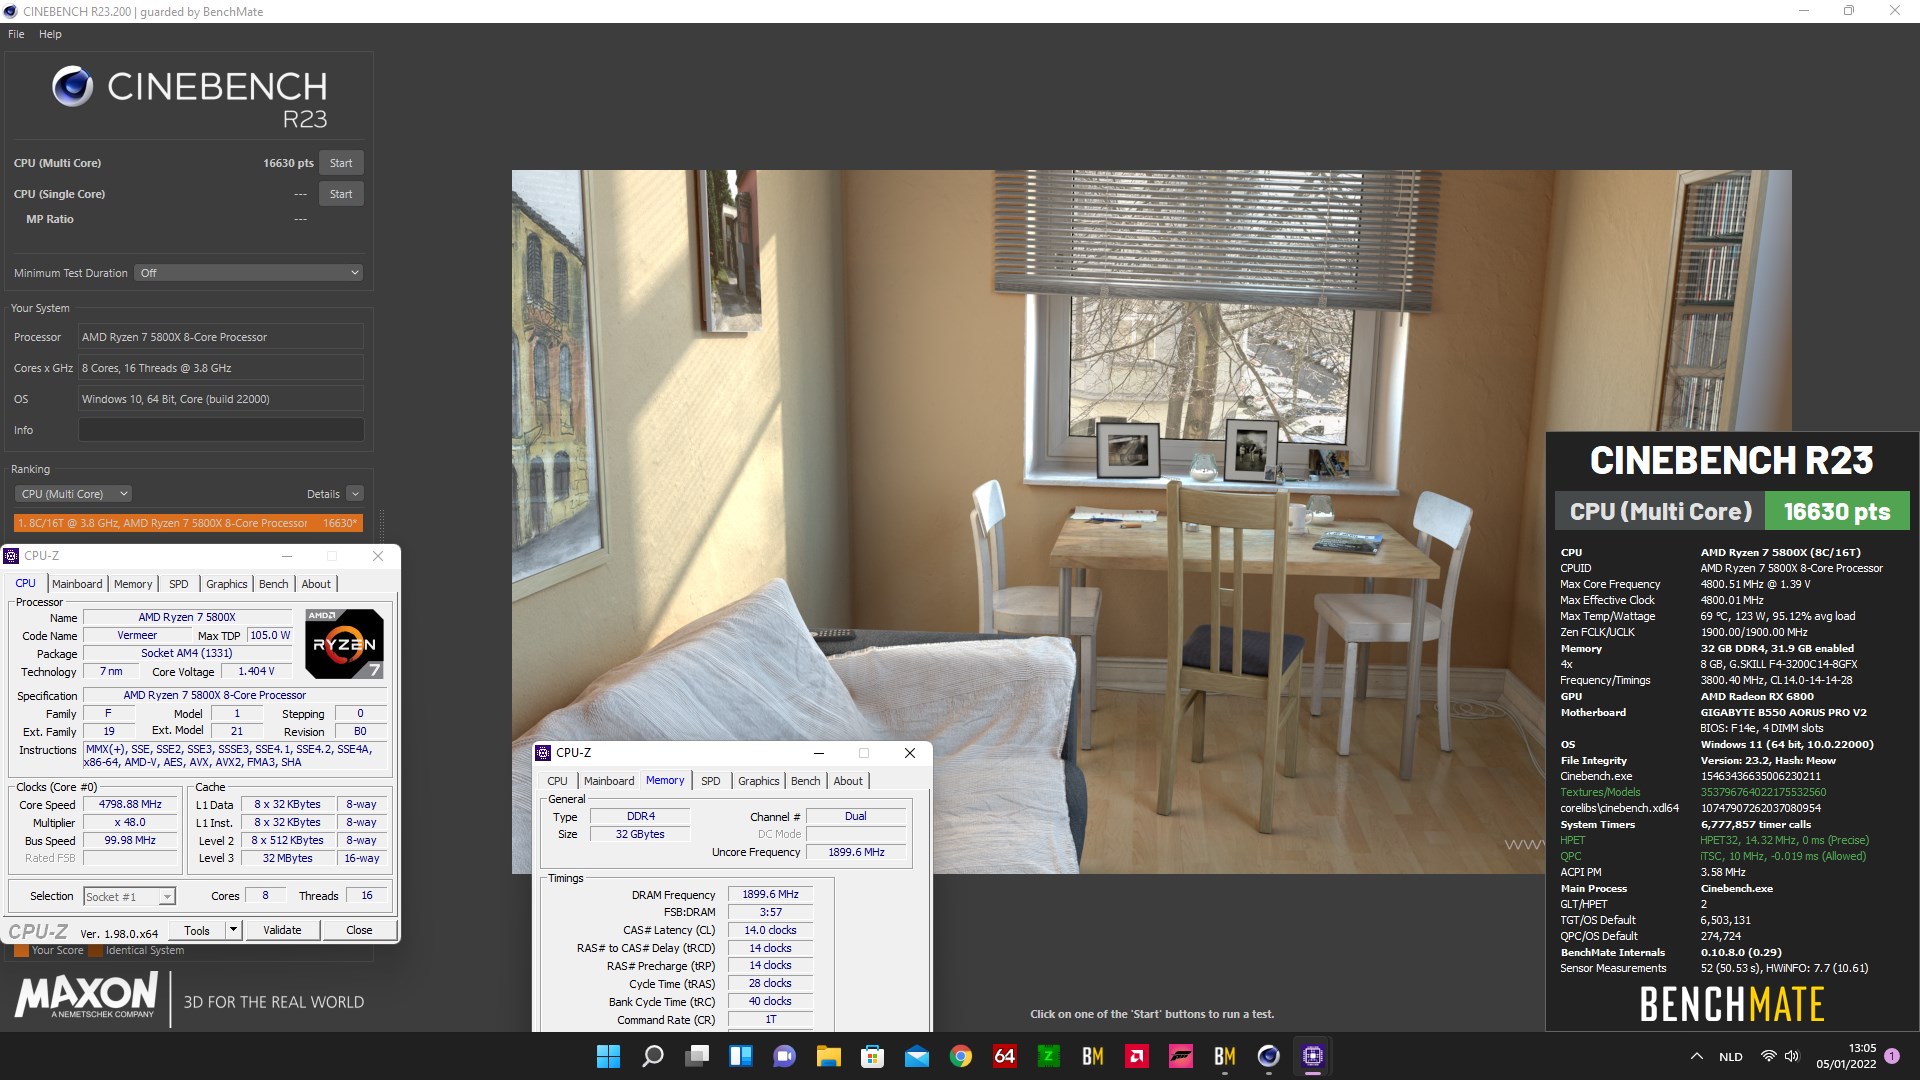Select Graphics tab in CPU-Z Memory window
Image resolution: width=1920 pixels, height=1080 pixels.
tap(758, 781)
